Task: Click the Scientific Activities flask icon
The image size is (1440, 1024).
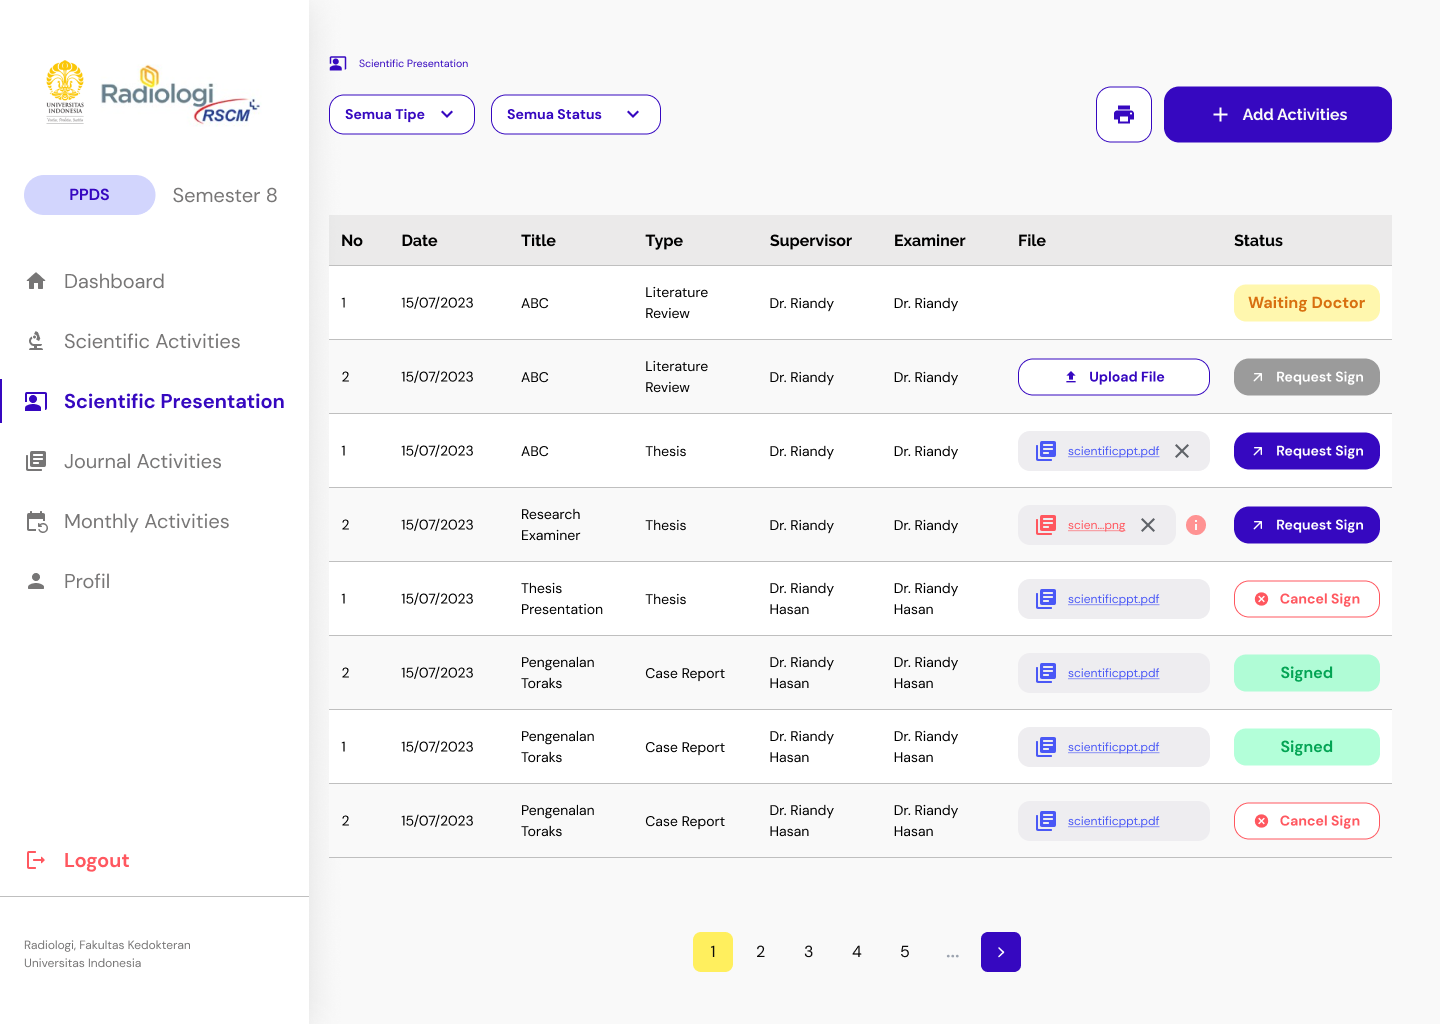Action: pos(36,341)
